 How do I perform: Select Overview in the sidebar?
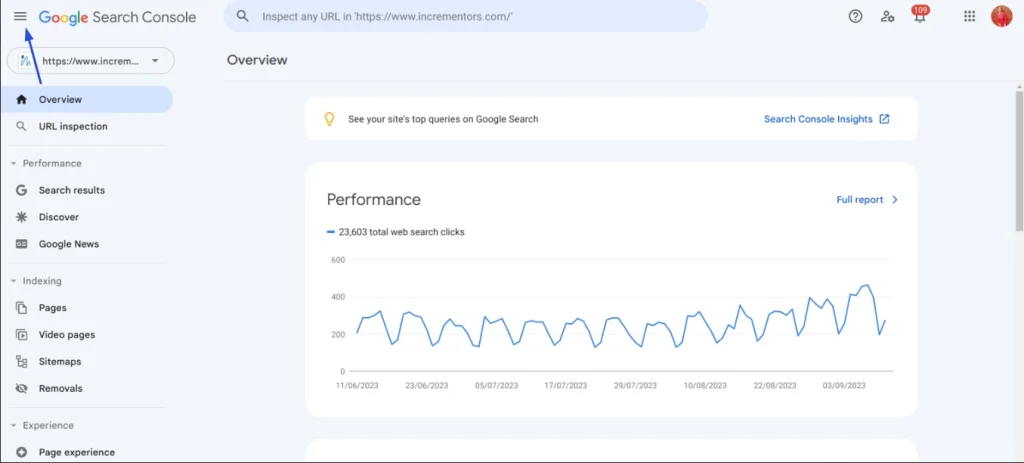[87, 100]
